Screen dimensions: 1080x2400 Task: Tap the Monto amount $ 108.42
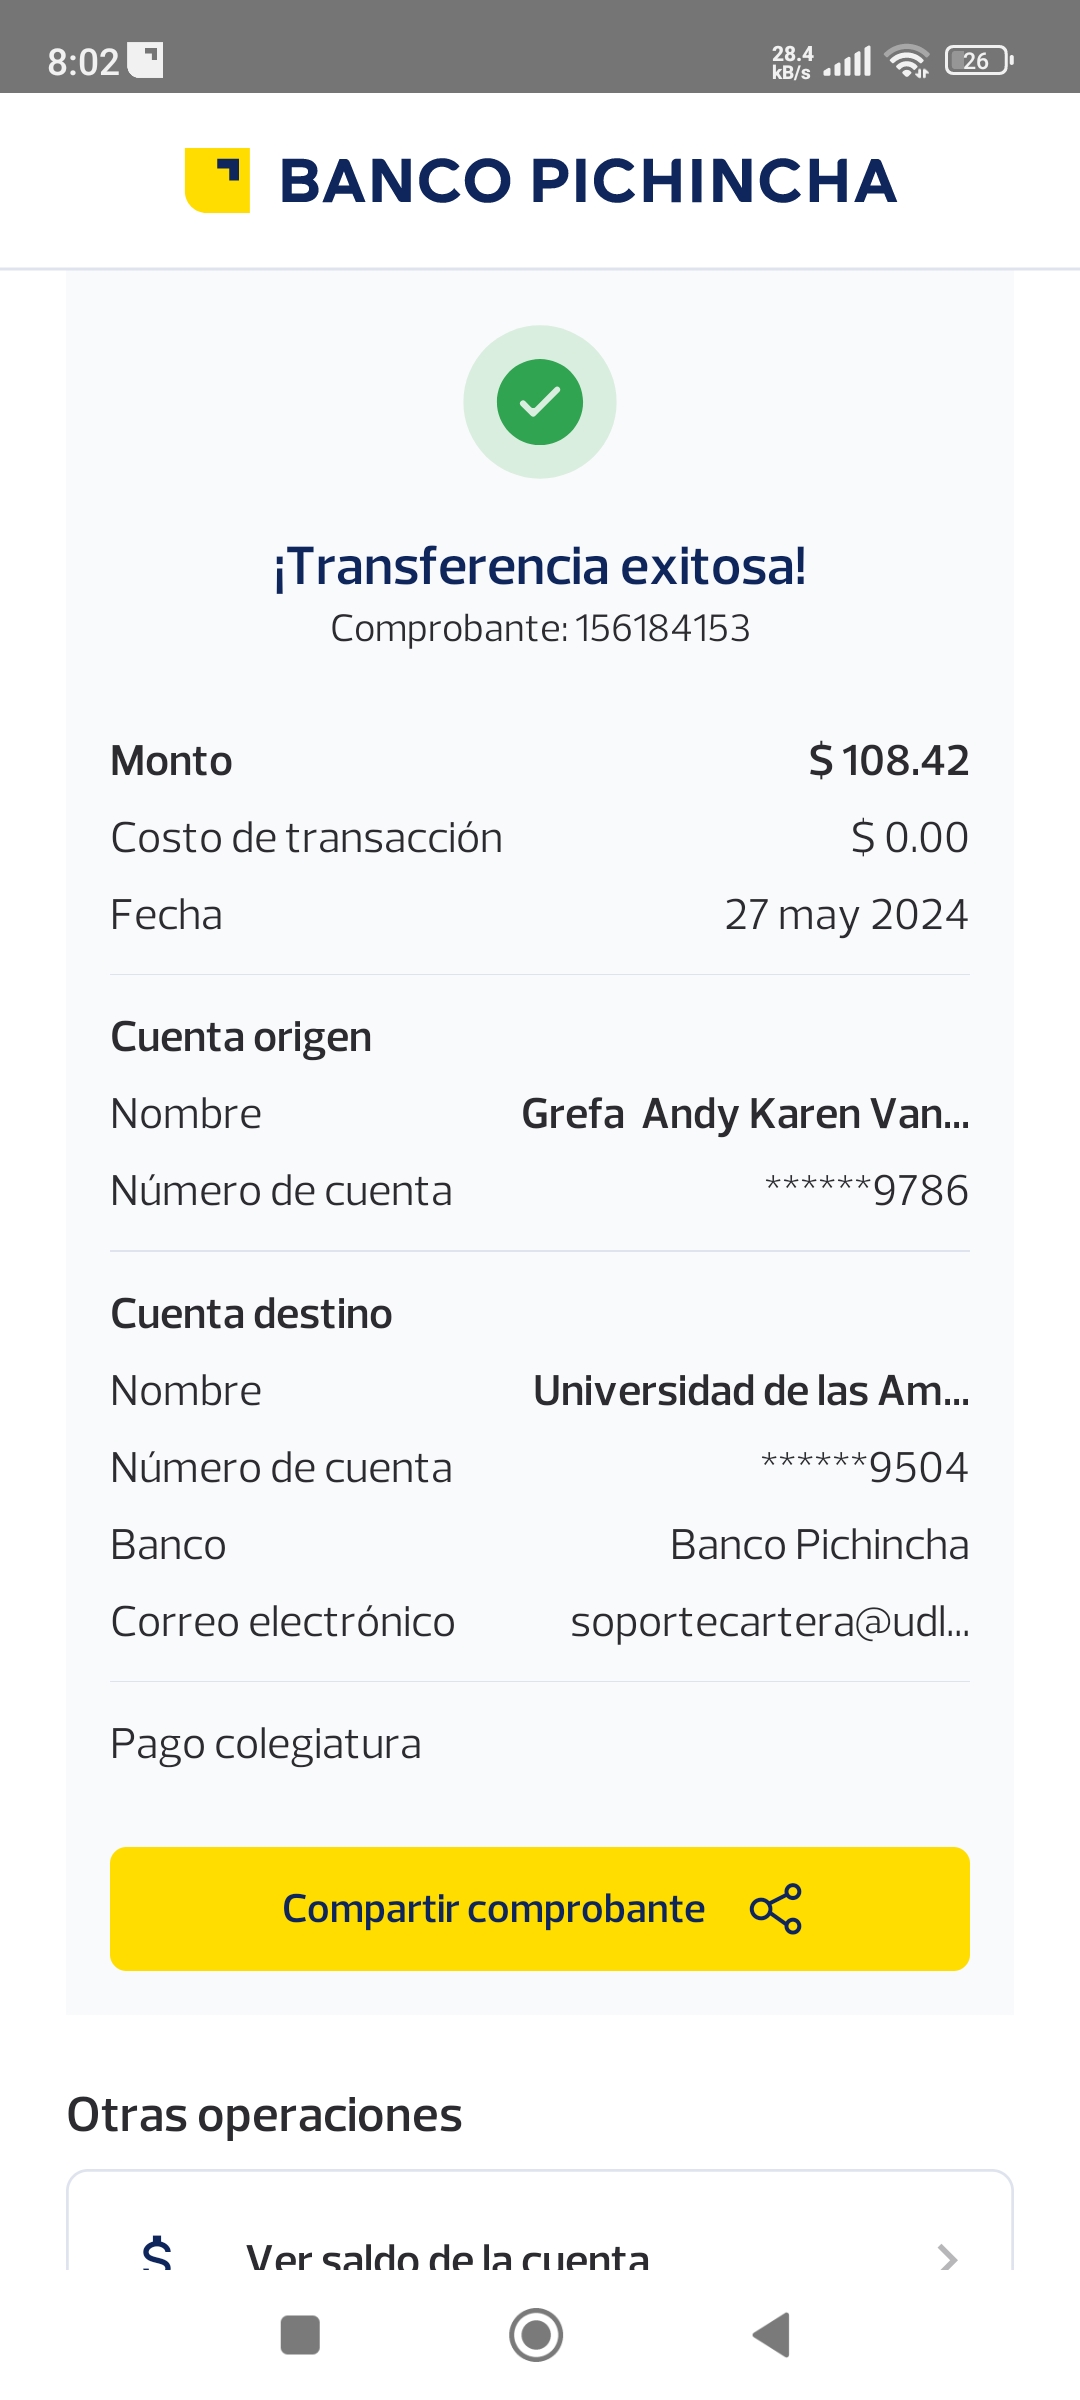[x=888, y=761]
